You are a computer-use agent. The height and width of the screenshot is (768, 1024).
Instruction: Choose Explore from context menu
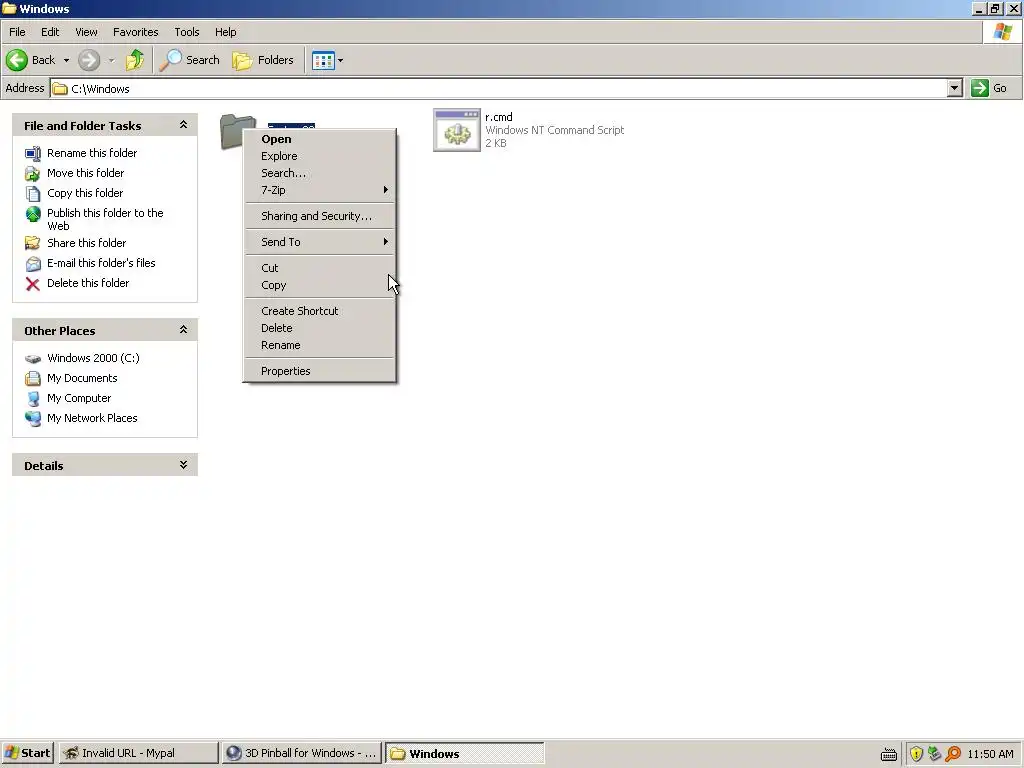320,156
